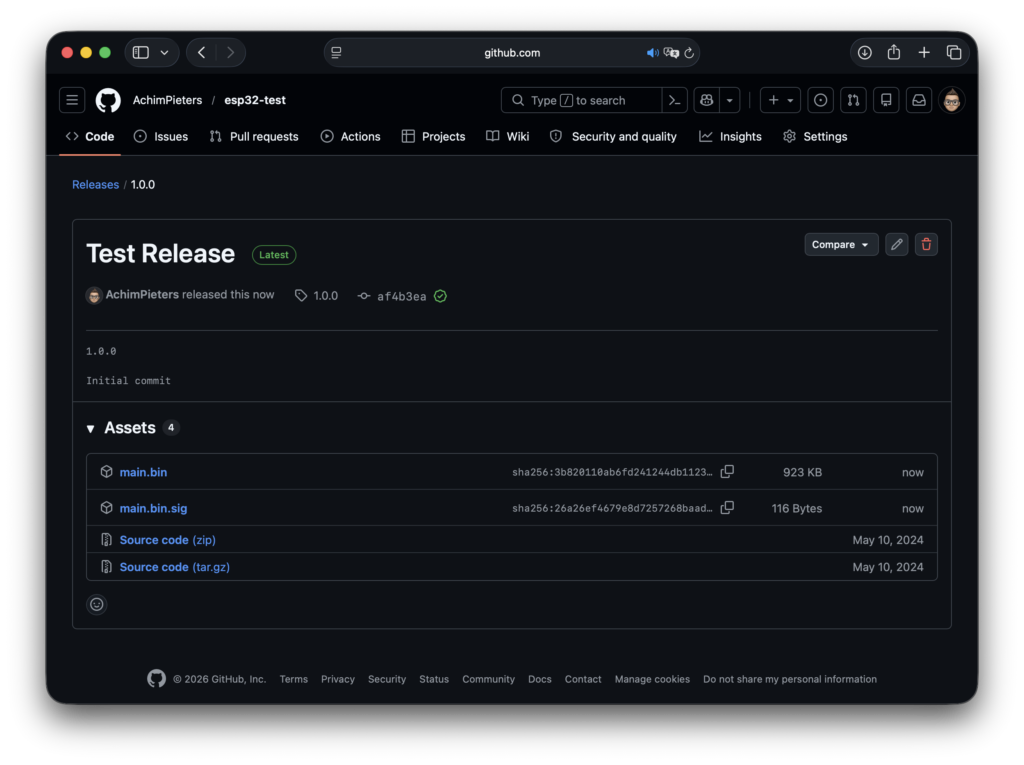Click the edit release pencil icon
The height and width of the screenshot is (765, 1024).
point(897,244)
